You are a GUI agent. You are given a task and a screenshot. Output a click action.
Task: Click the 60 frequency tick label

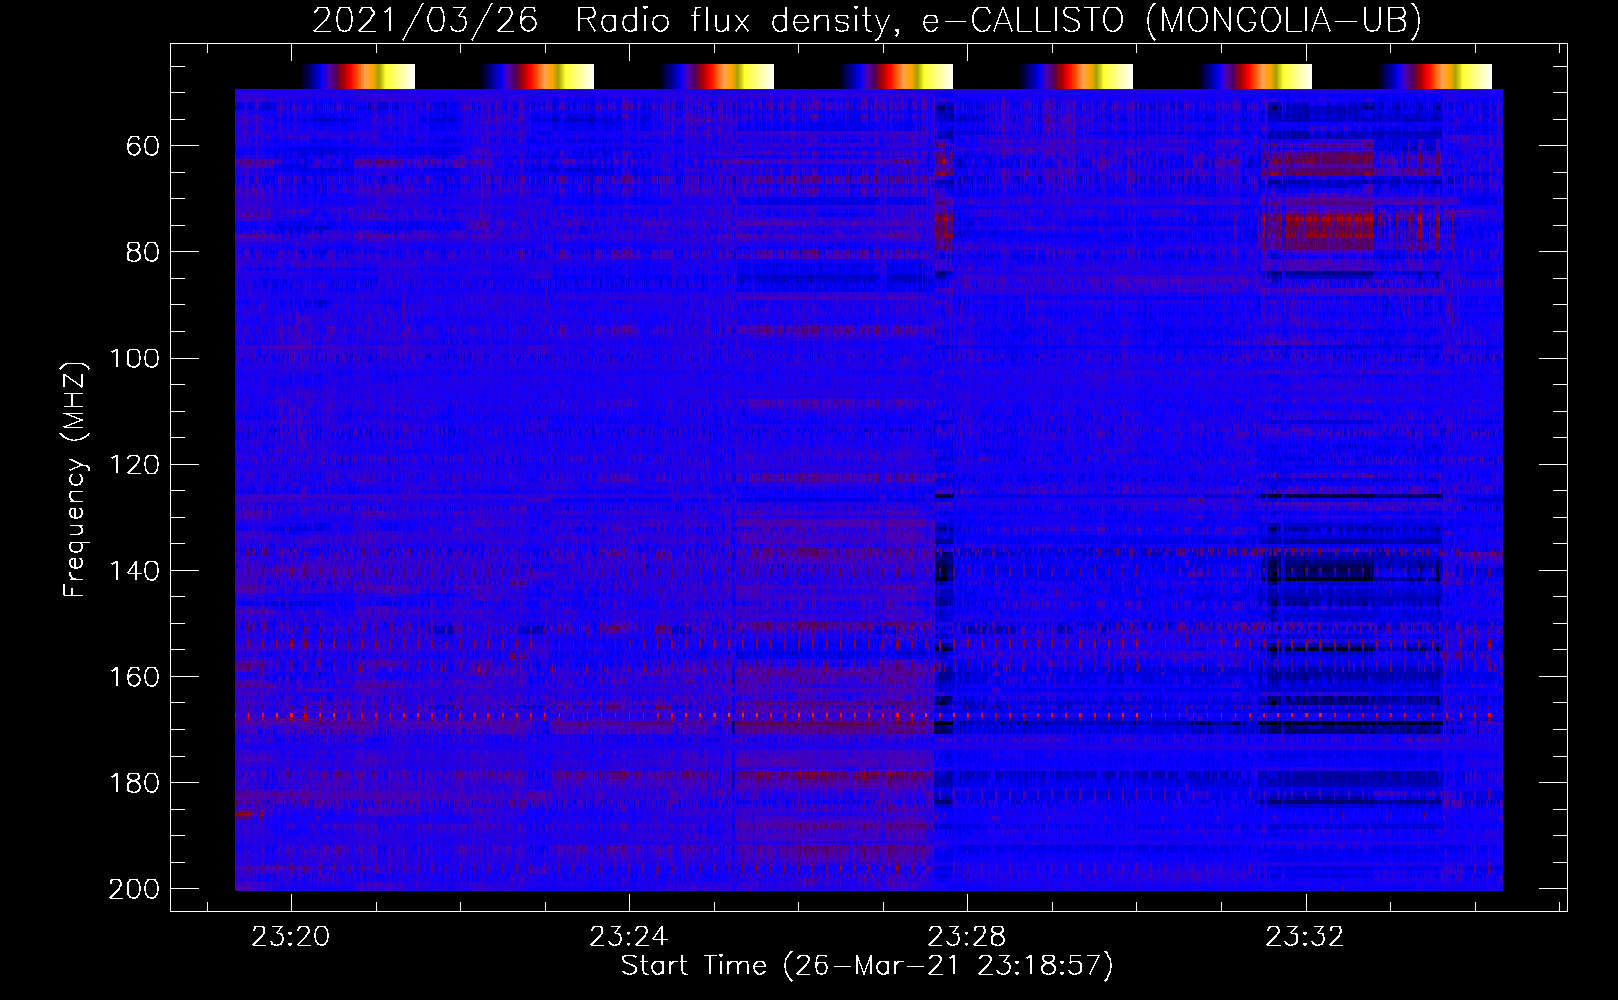tap(143, 147)
